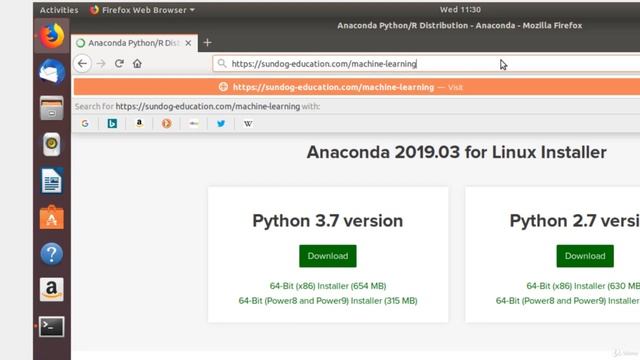Go back with the browser back arrow
640x360 pixels.
click(82, 64)
